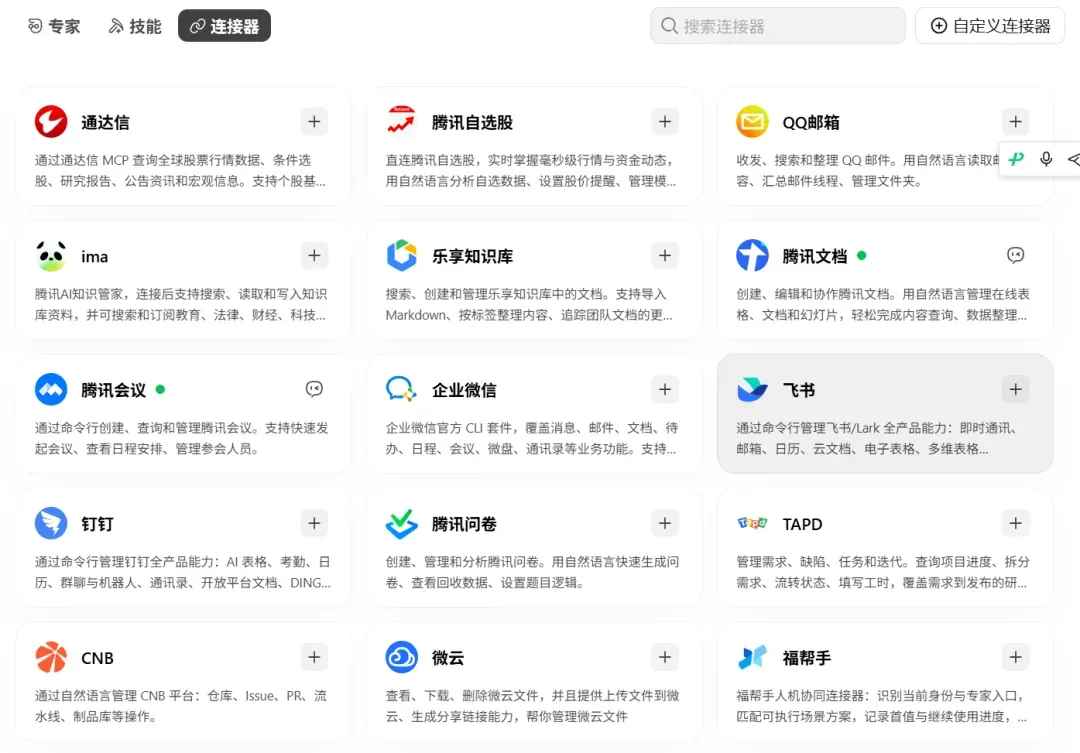
Task: Click the 腾讯文档 blue logo
Action: 752,256
